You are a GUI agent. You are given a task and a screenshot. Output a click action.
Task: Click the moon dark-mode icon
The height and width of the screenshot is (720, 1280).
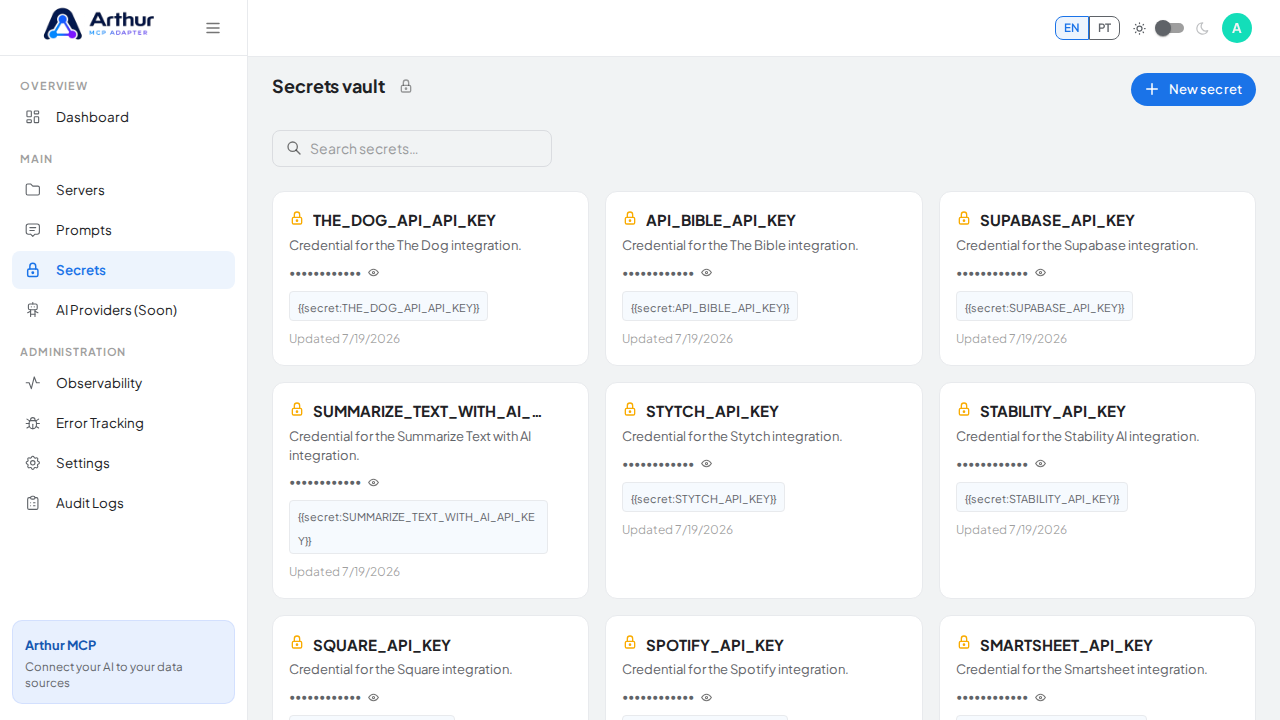(x=1202, y=28)
